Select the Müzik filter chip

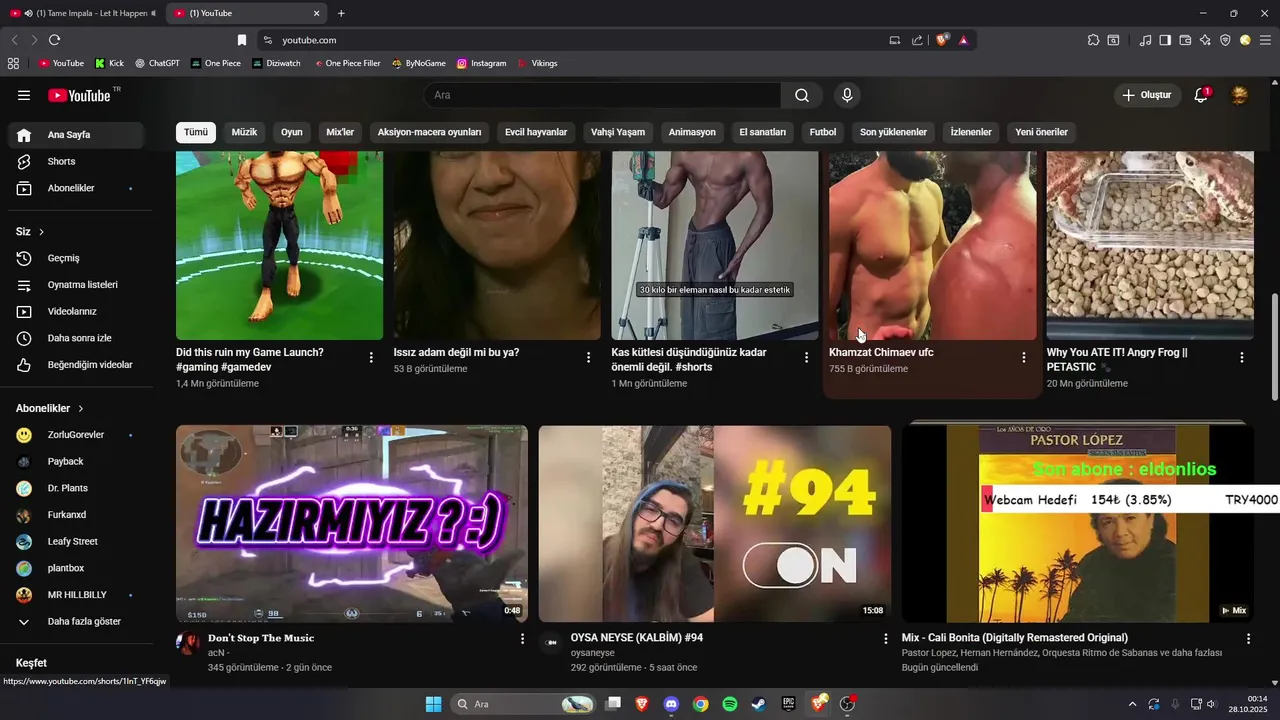pos(244,132)
